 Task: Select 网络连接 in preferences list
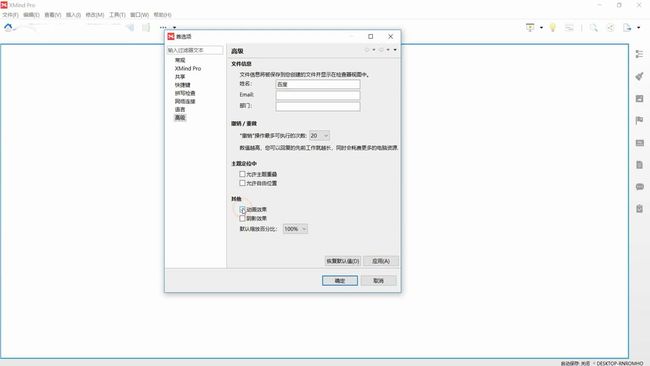(x=185, y=102)
